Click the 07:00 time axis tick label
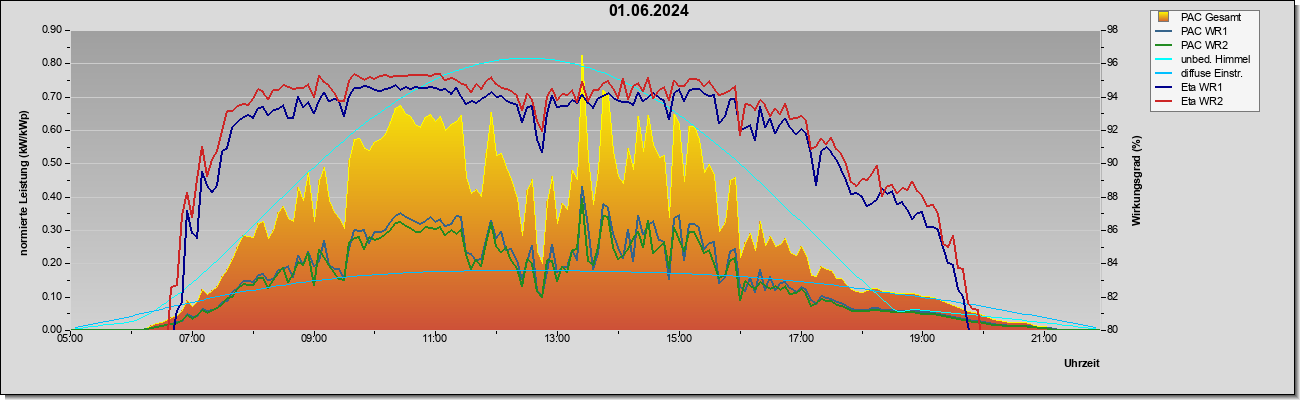Screen dimensions: 1300x400 pyautogui.click(x=192, y=339)
